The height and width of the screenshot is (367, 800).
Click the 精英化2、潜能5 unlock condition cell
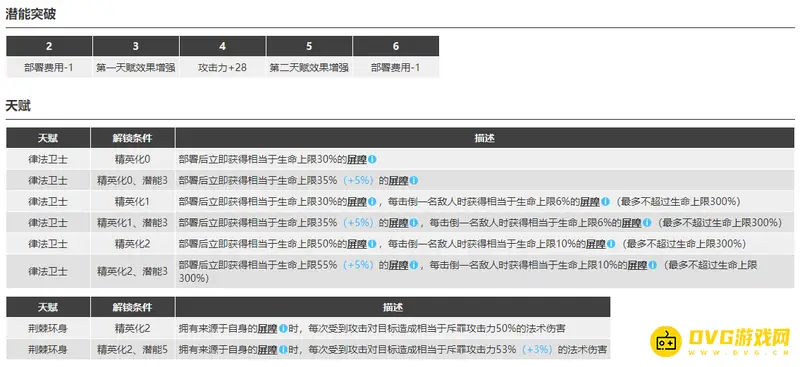pos(133,350)
